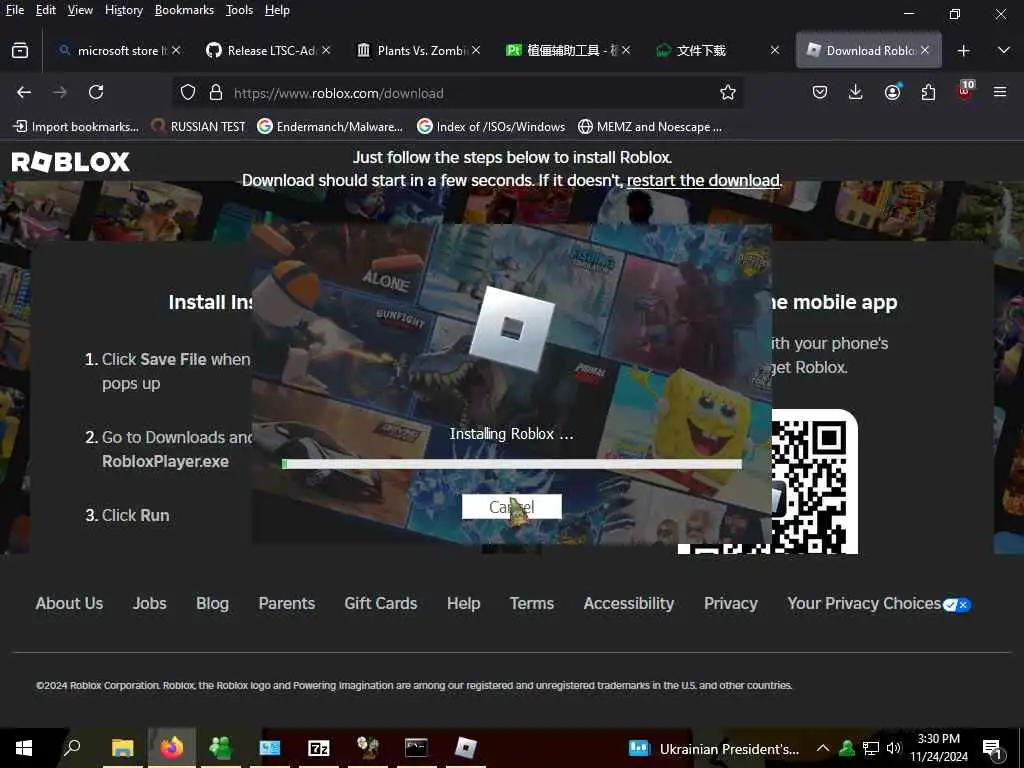Click Import bookmarks in bookmarks bar
1024x768 pixels.
[x=76, y=127]
